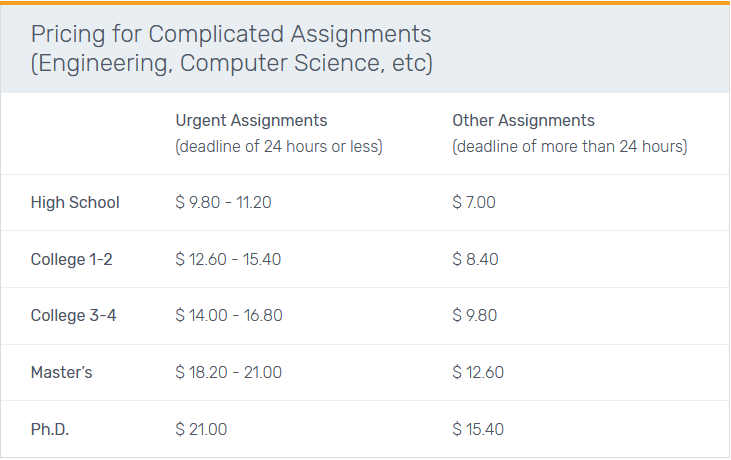Select the $ 15.40 Ph.D. other price
731x460 pixels.
point(478,429)
